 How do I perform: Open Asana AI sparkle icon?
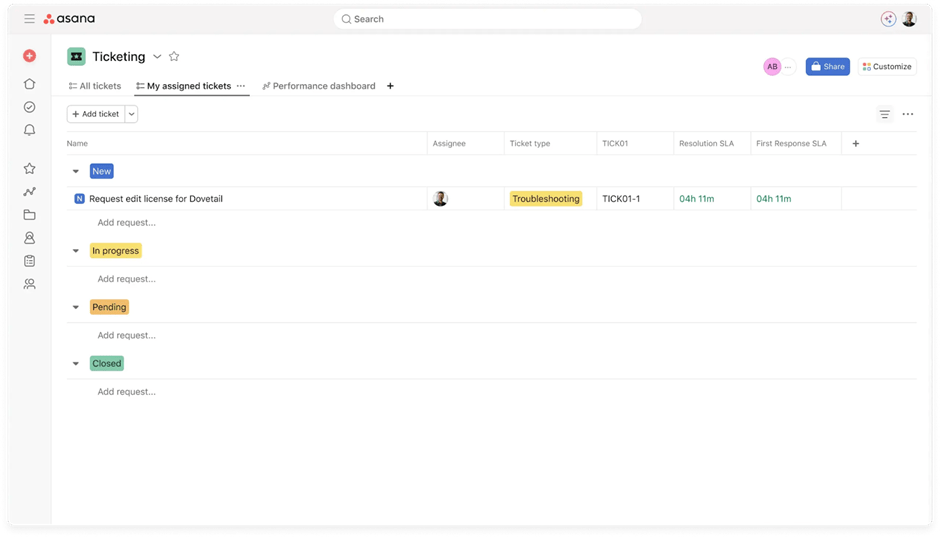pos(888,19)
